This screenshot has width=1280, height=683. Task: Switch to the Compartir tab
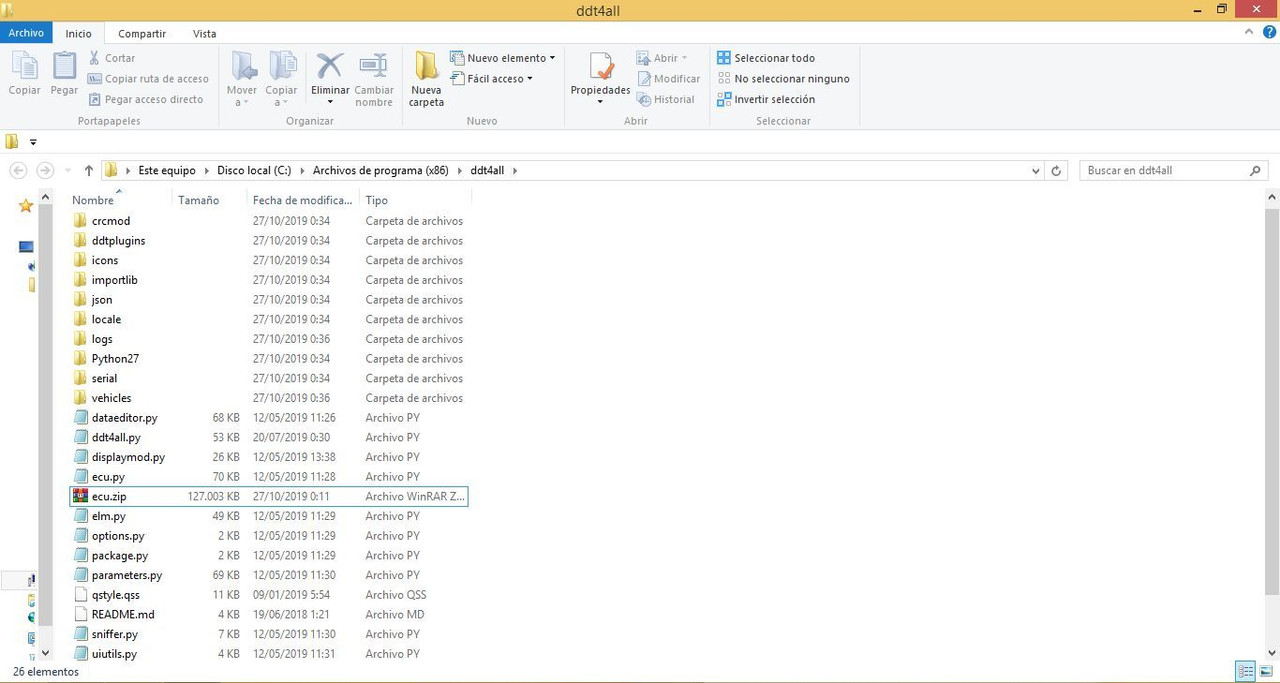[142, 33]
